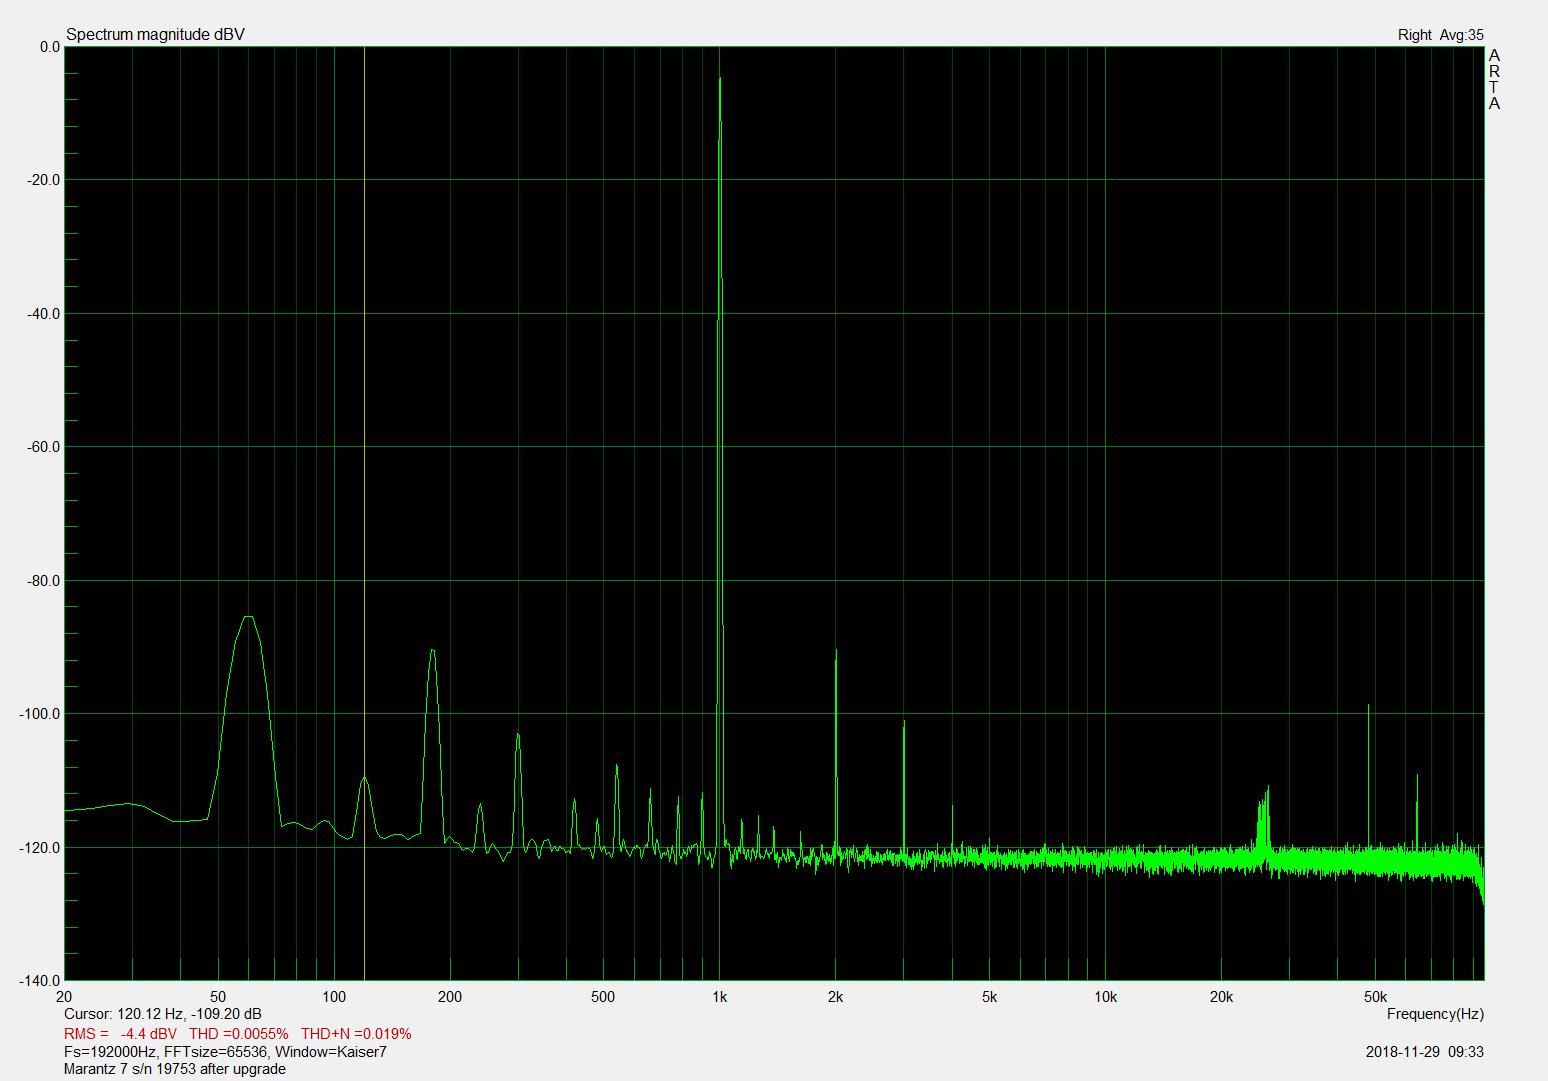The width and height of the screenshot is (1548, 1081).
Task: Click the '-80.0' y-axis label
Action: click(x=44, y=581)
